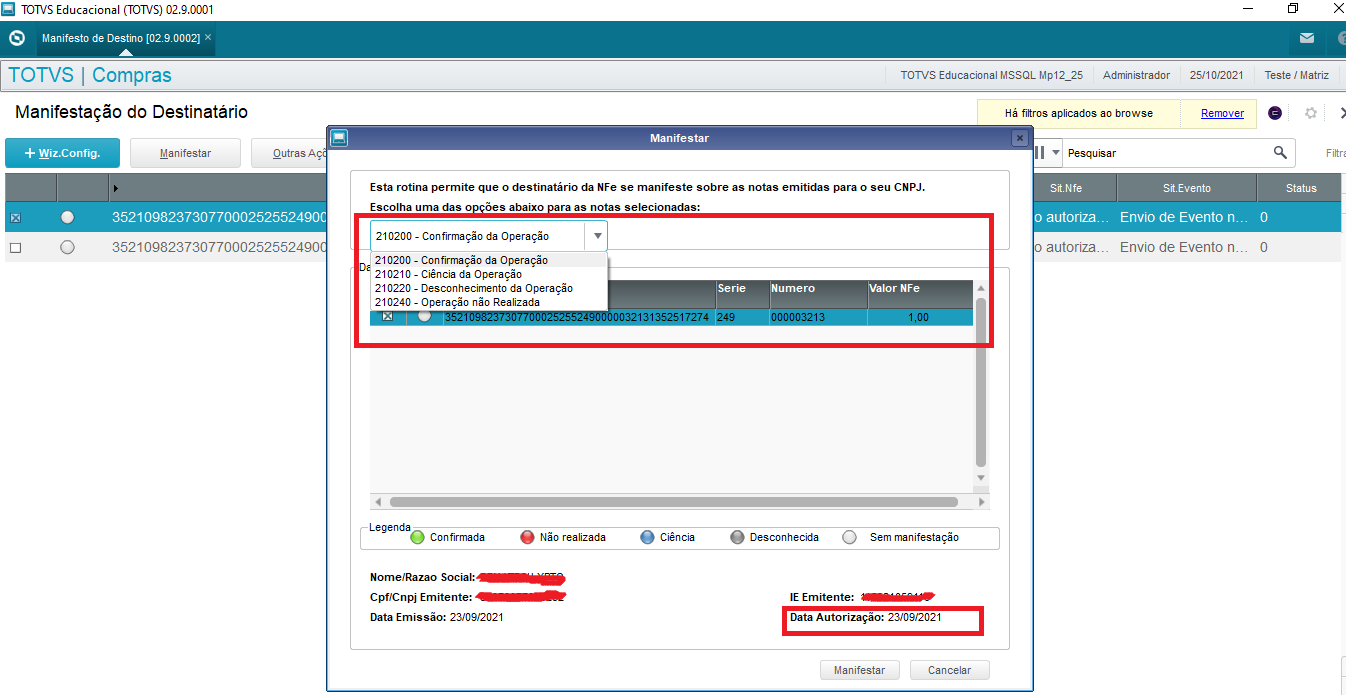The width and height of the screenshot is (1346, 695).
Task: Click scroll right arrow of dialog grid
Action: [x=982, y=502]
